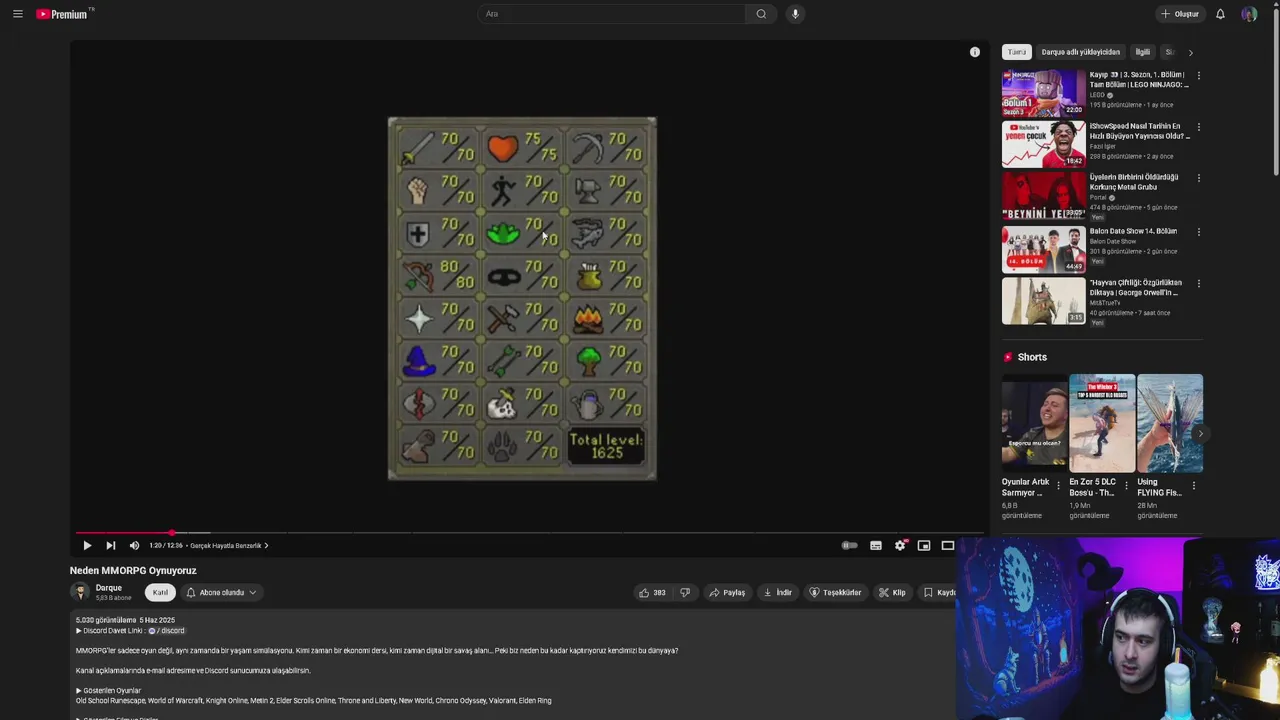The width and height of the screenshot is (1280, 720).
Task: Open chapter Gerçek Hayatla Benzerlik
Action: 229,546
